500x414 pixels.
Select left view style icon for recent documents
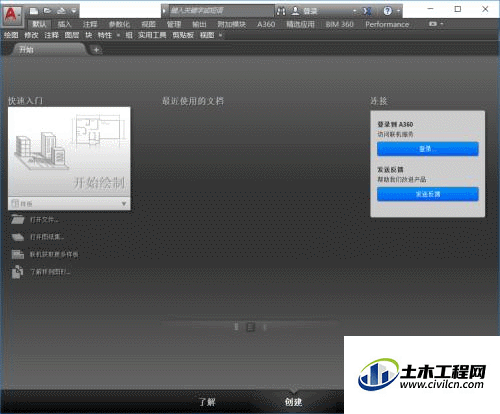click(236, 327)
